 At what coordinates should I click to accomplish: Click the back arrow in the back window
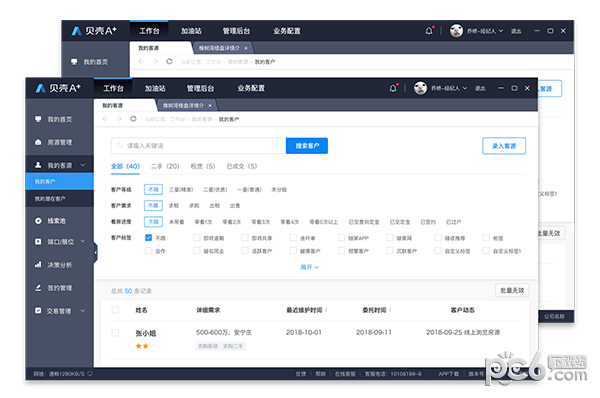coord(141,62)
